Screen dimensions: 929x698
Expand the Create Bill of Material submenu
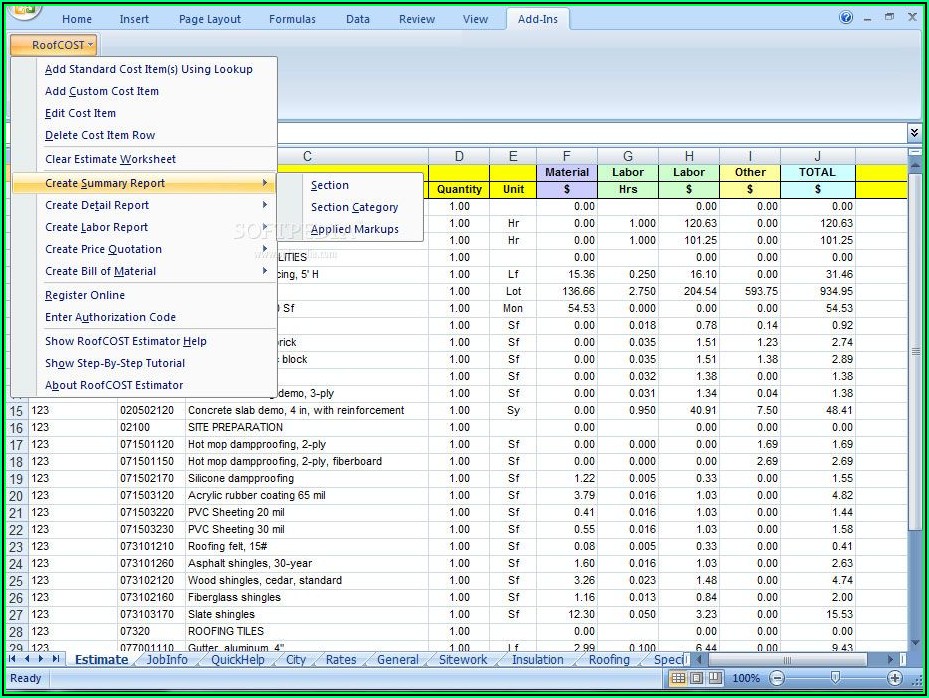point(100,271)
